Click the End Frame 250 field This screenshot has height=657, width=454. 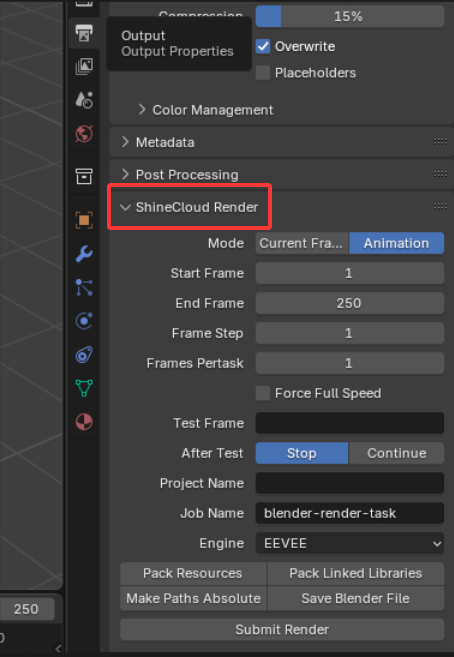pyautogui.click(x=350, y=303)
